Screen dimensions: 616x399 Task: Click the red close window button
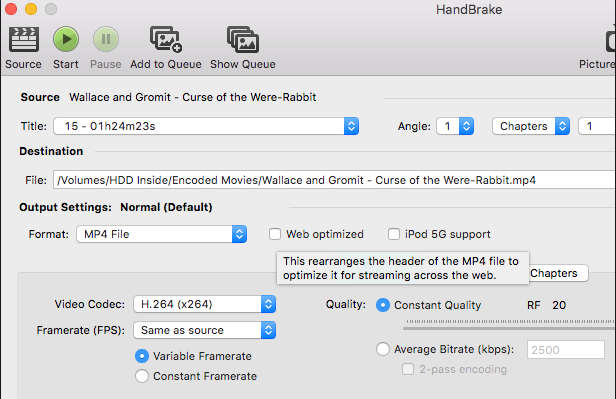(x=11, y=9)
